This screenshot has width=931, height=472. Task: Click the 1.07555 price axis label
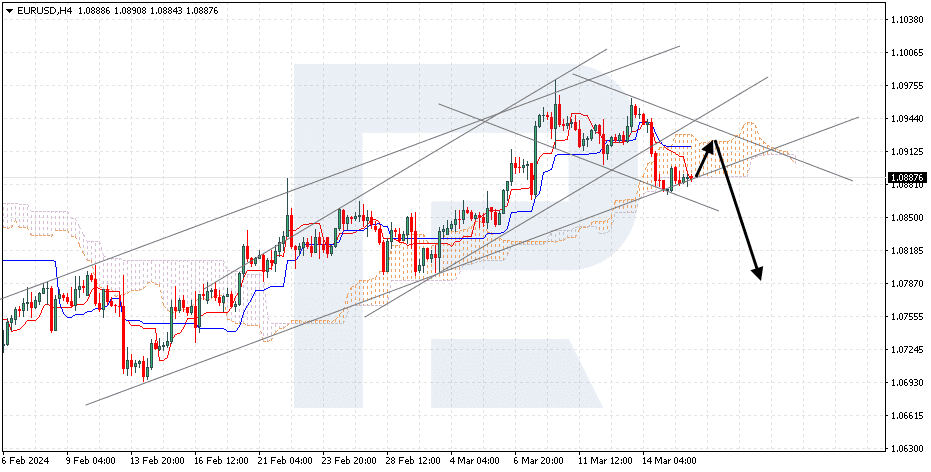pos(906,316)
